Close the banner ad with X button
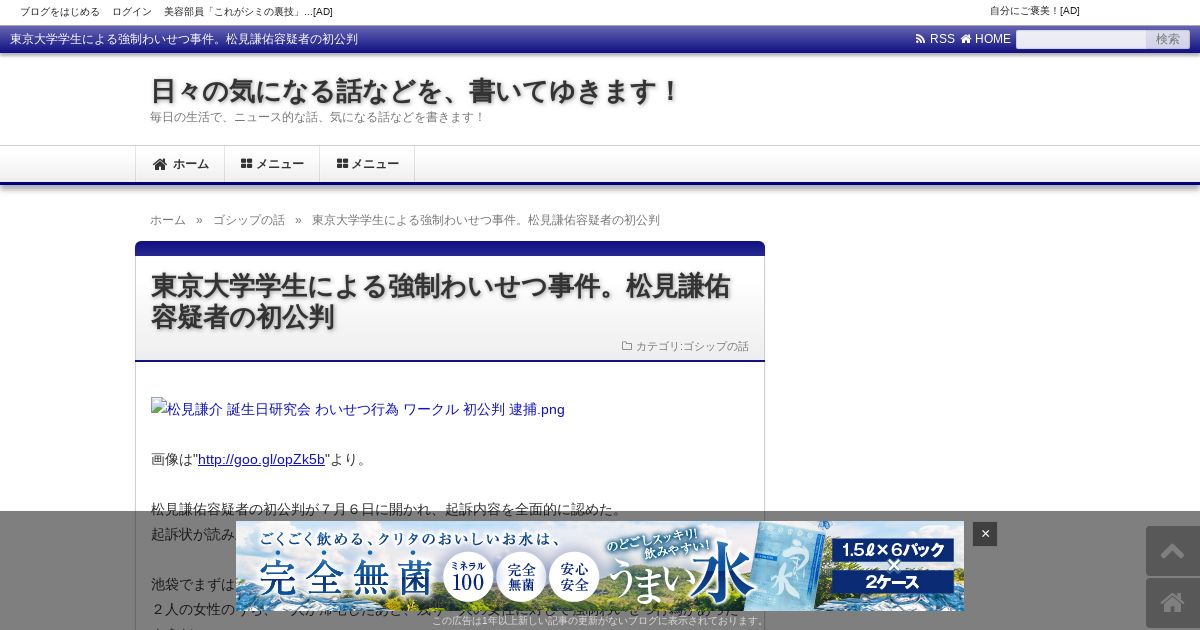 [985, 534]
